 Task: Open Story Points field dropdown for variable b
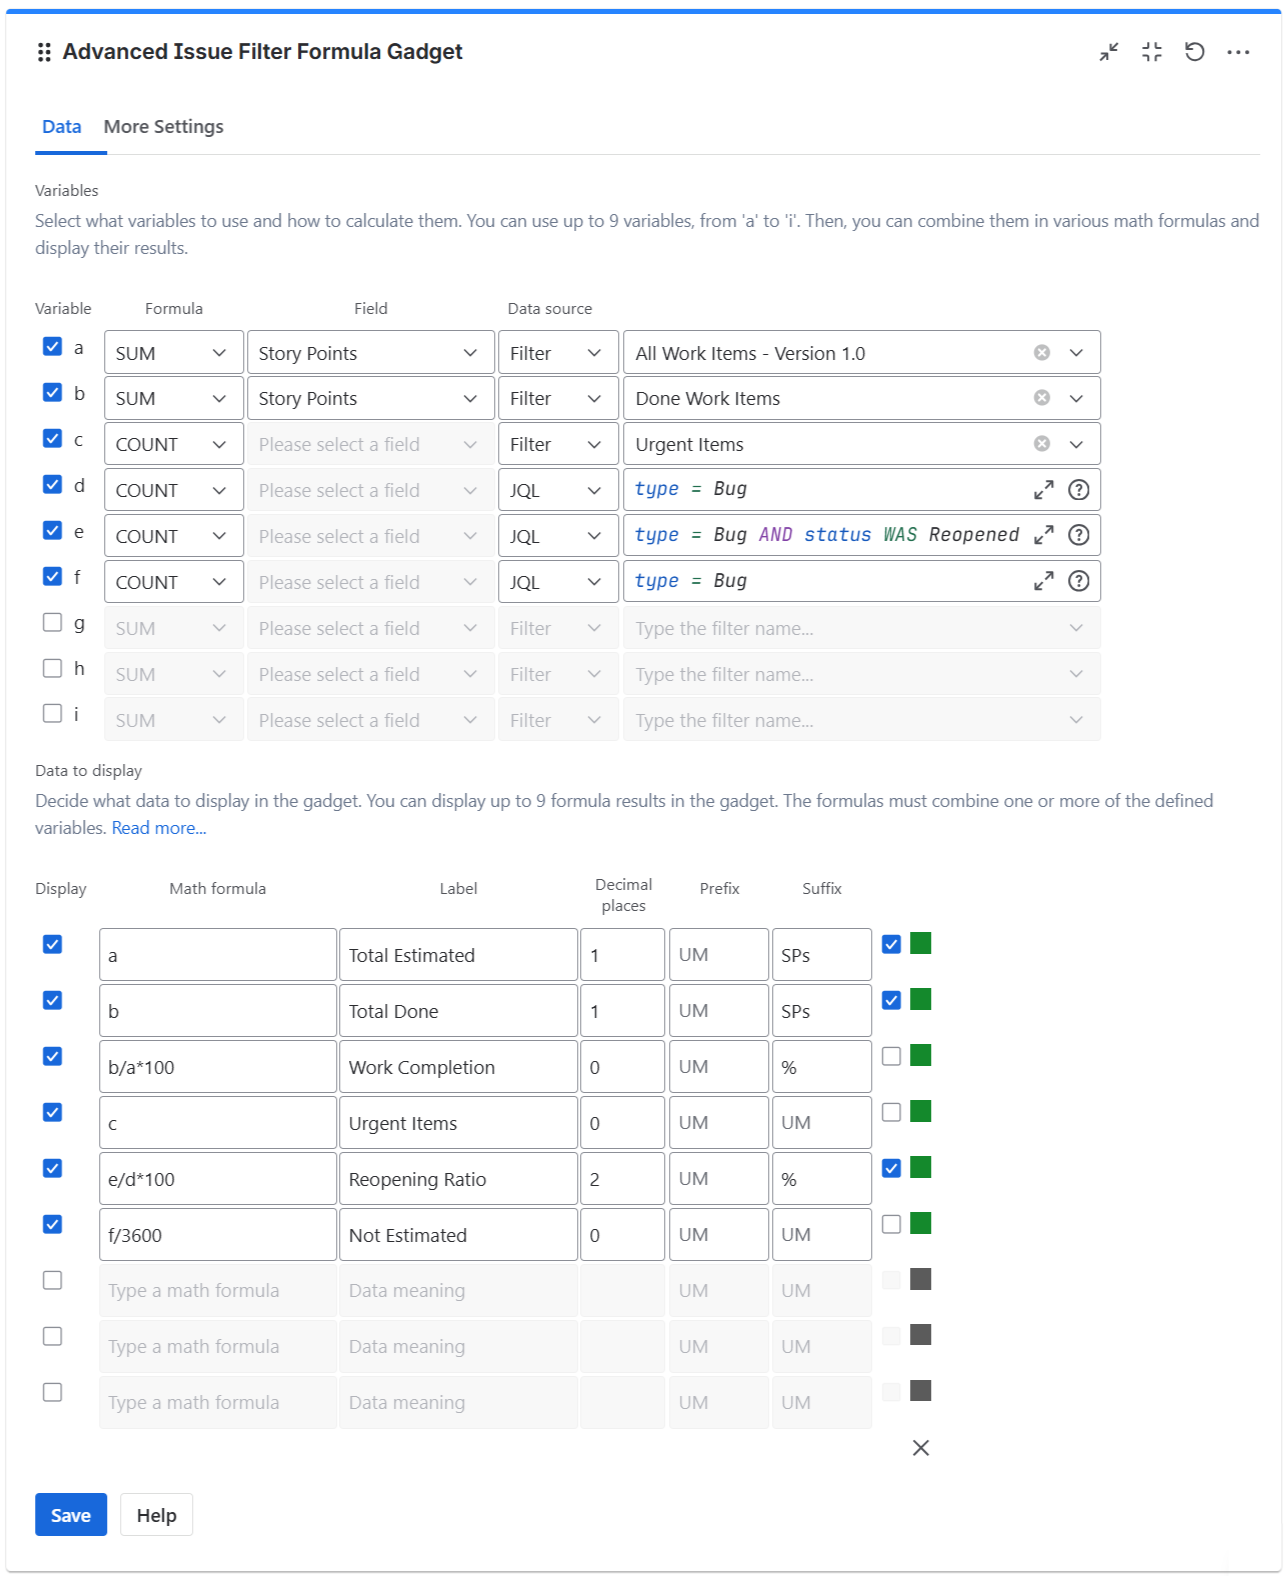click(370, 399)
